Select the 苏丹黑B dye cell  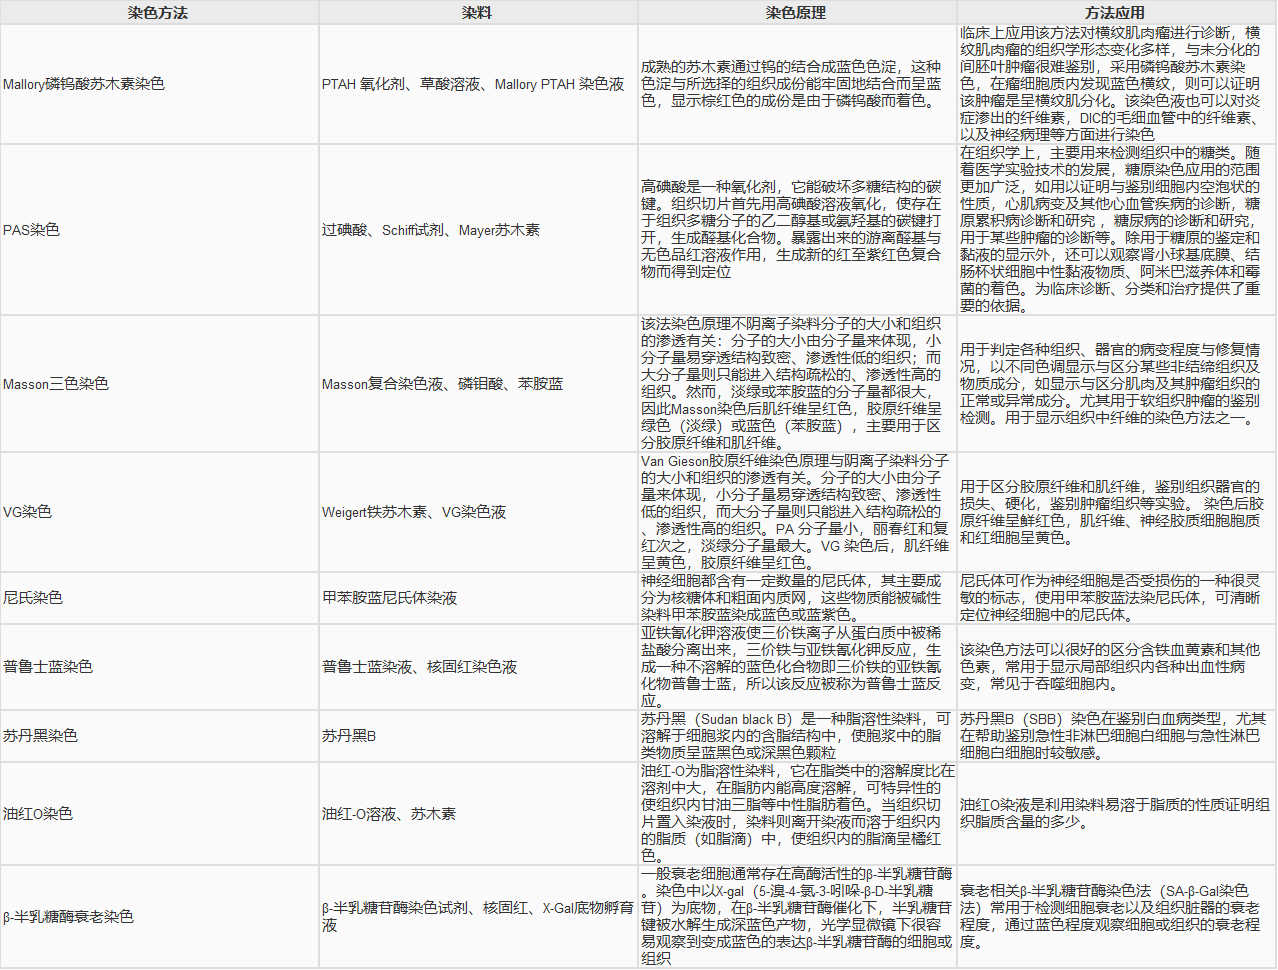pos(349,736)
